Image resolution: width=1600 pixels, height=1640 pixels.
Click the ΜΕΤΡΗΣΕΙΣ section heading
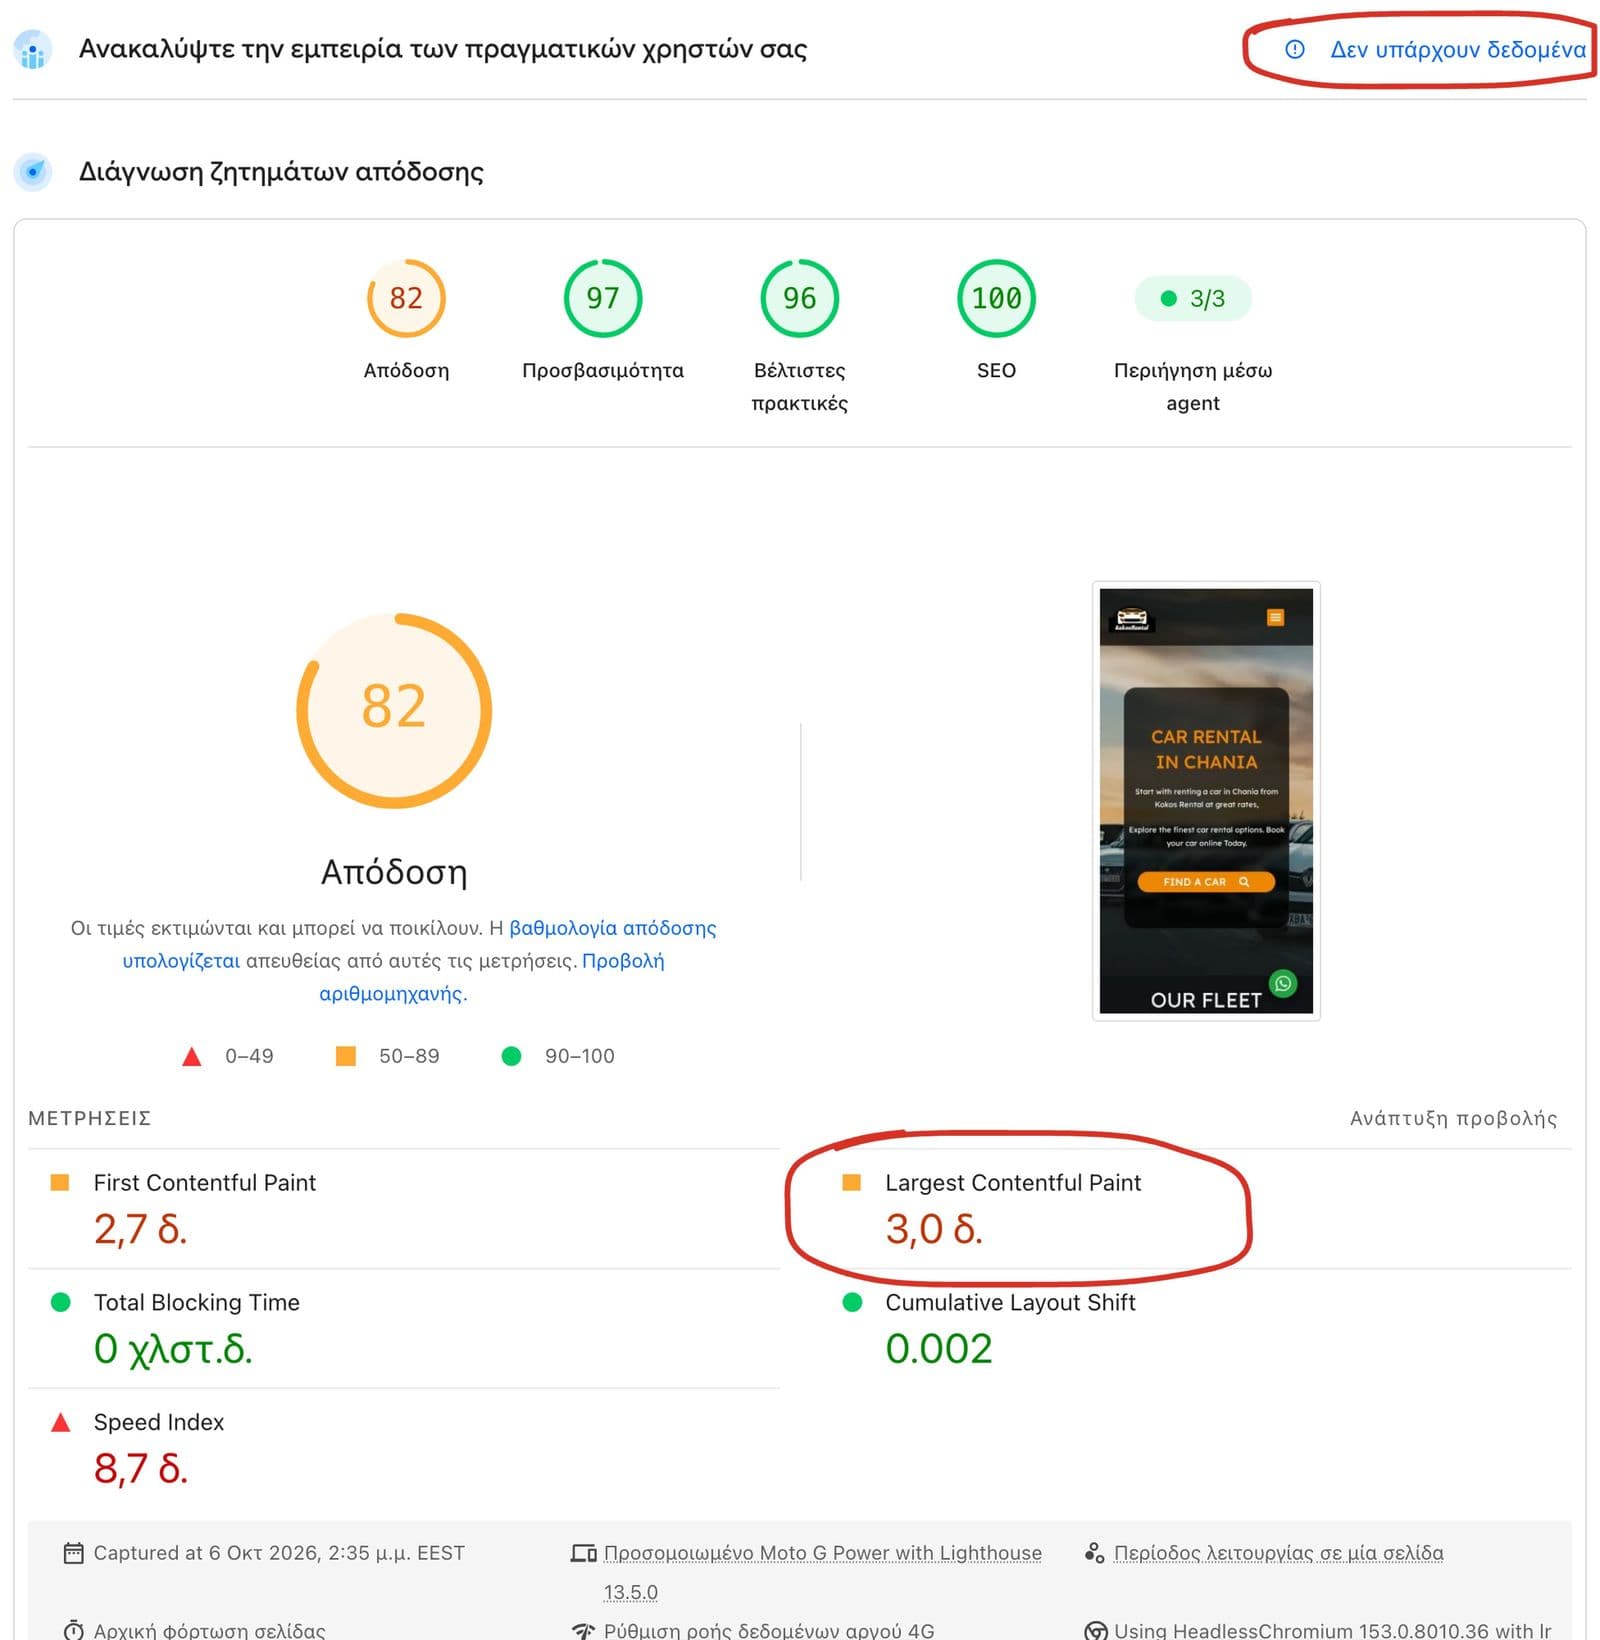pyautogui.click(x=89, y=1118)
